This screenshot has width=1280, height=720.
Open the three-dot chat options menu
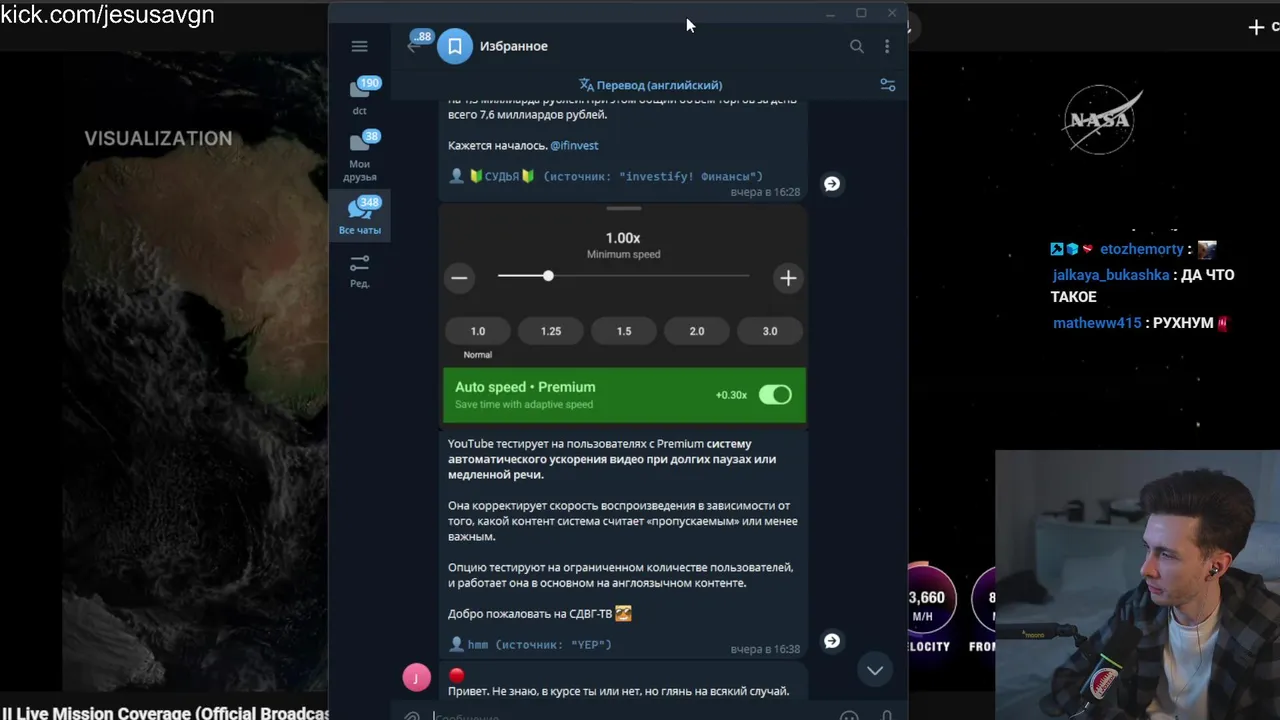click(x=887, y=46)
